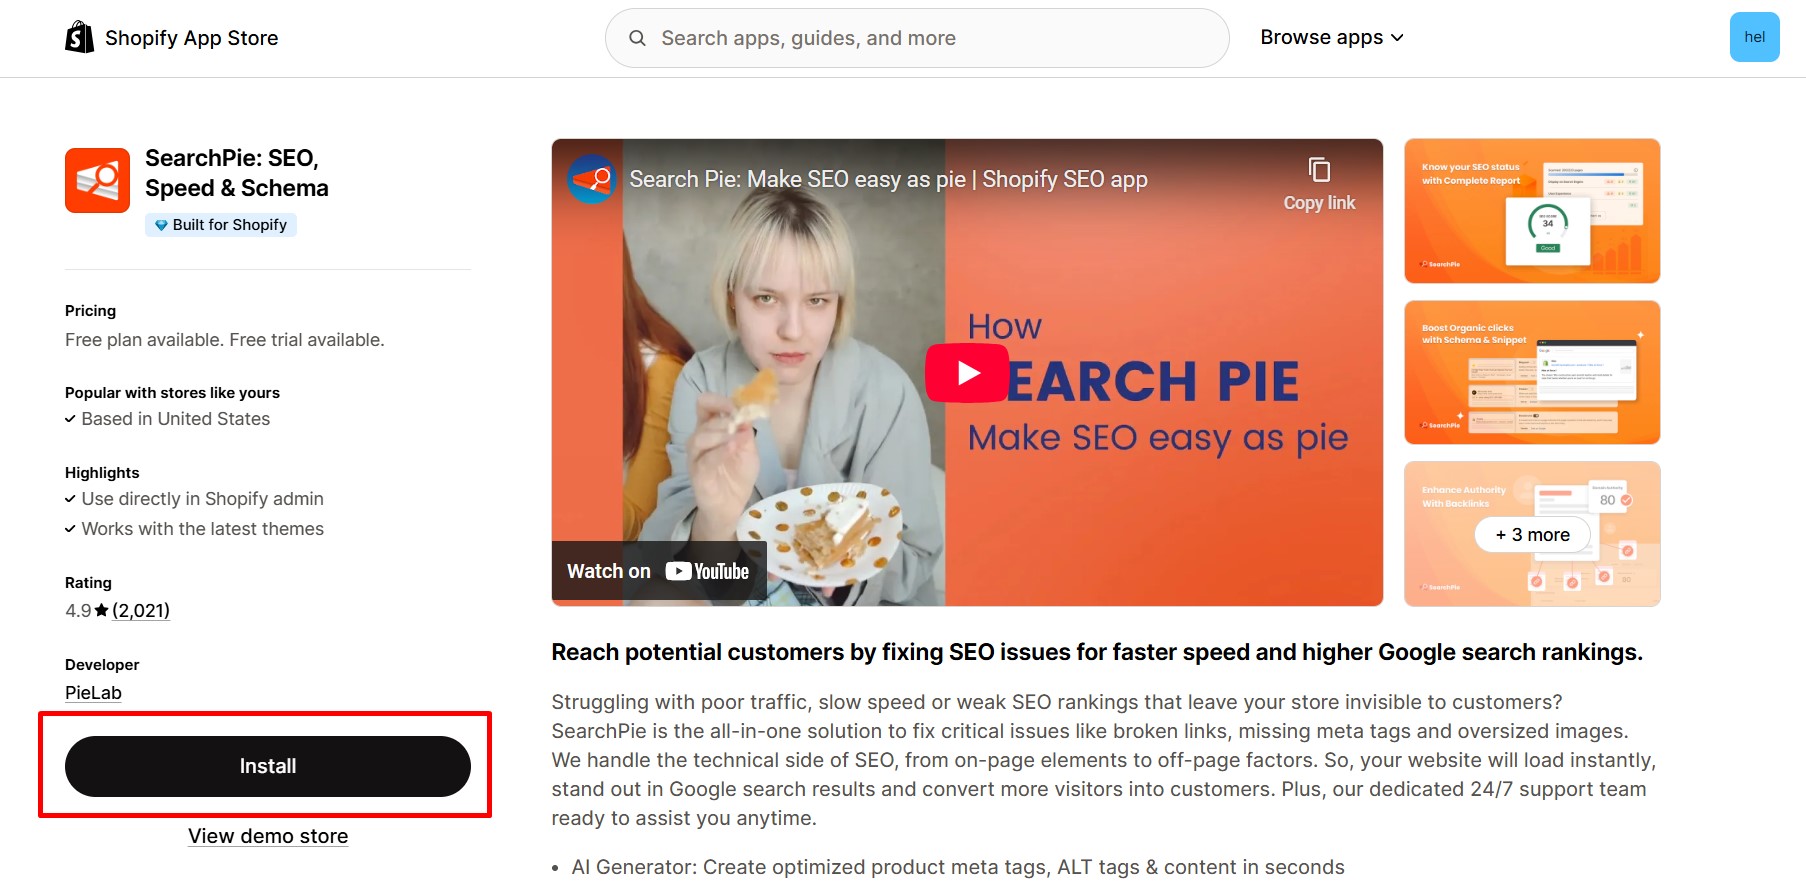Click the 4.9 rating value
Viewport: 1806px width, 891px height.
78,610
